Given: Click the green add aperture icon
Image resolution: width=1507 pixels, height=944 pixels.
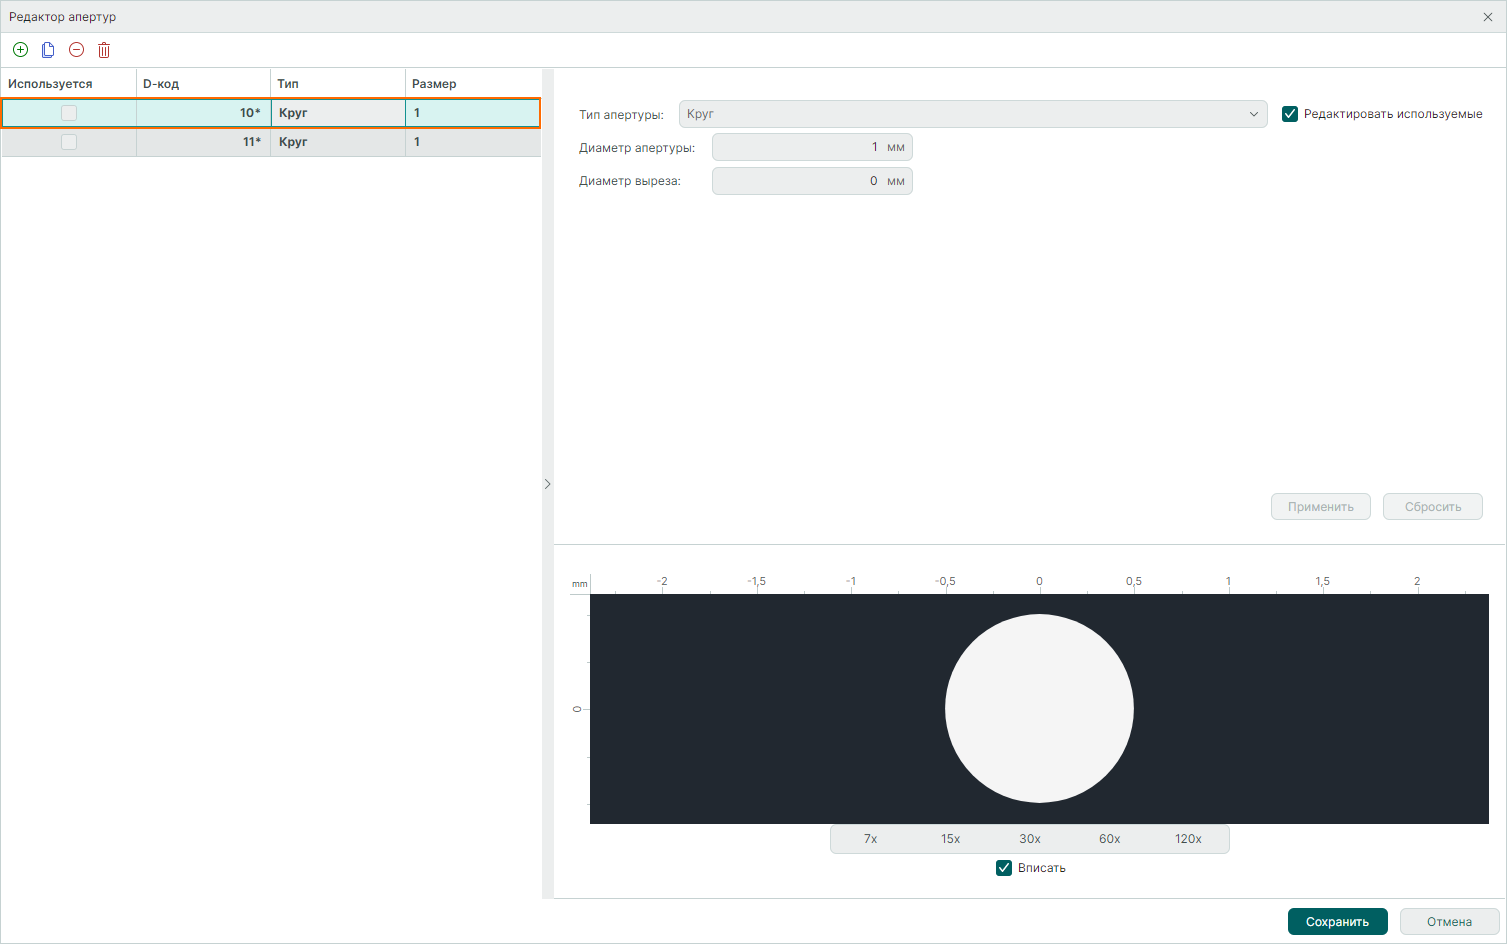Looking at the screenshot, I should click(20, 50).
